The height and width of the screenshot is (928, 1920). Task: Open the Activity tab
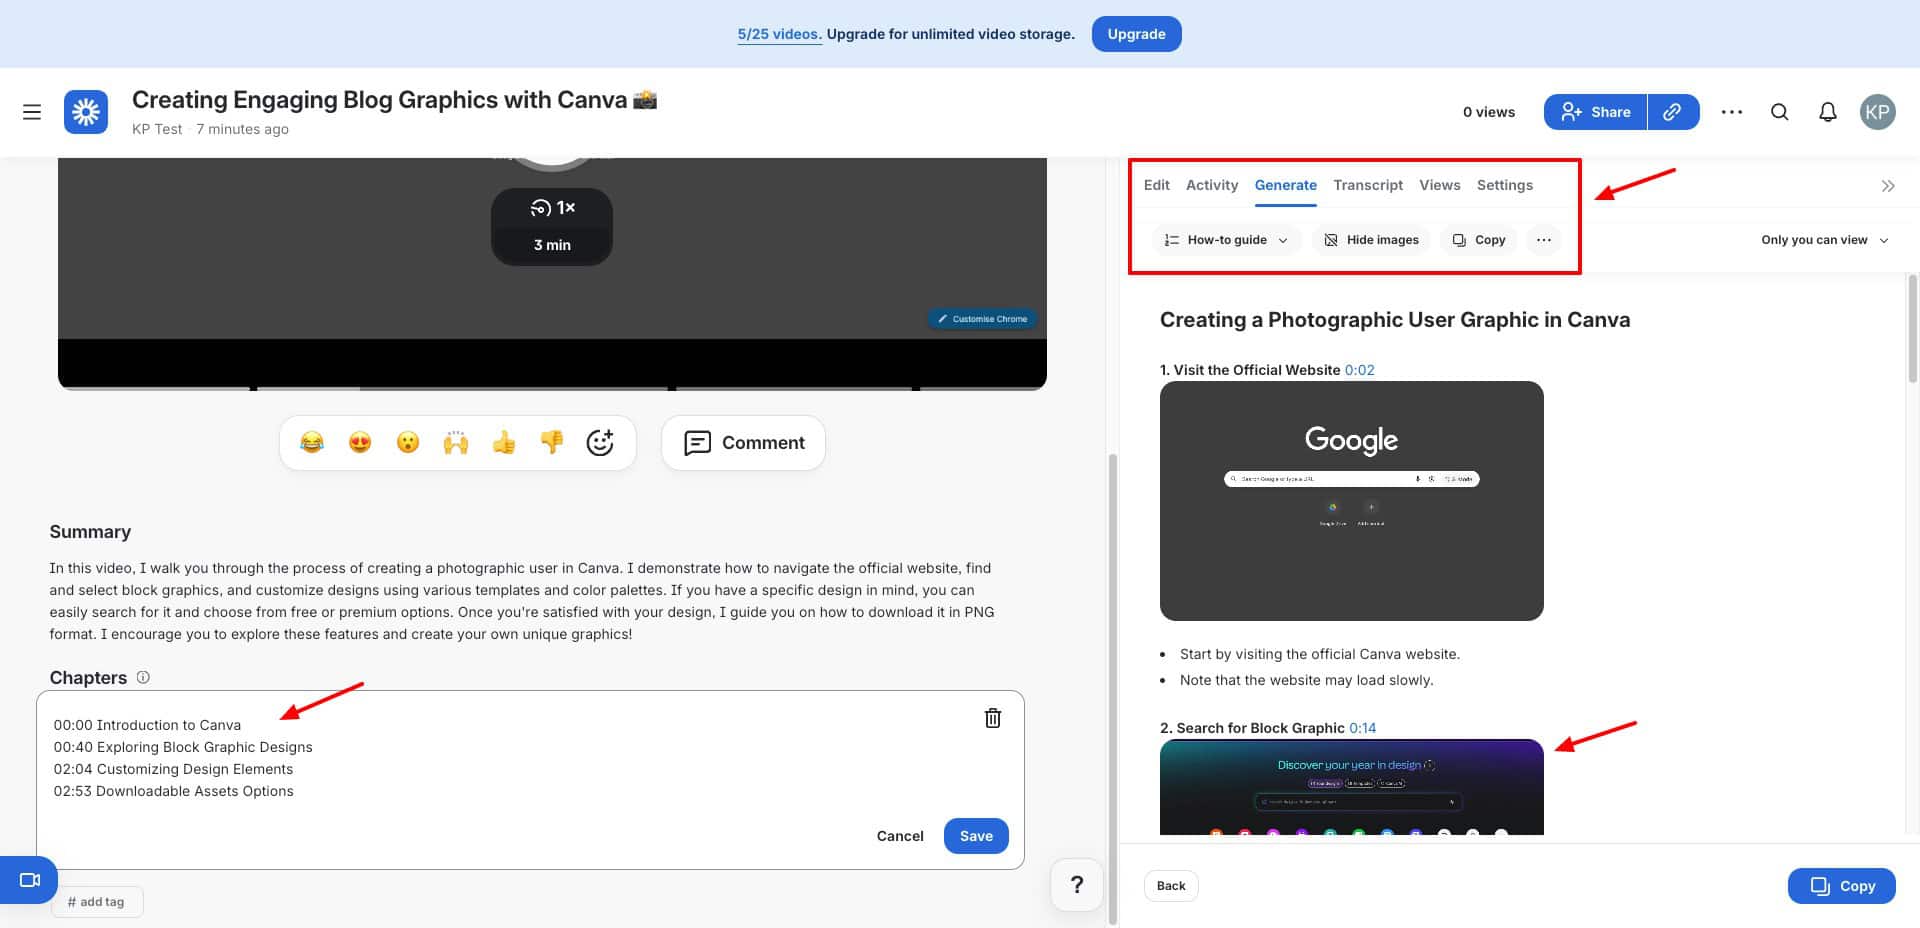[x=1211, y=185]
